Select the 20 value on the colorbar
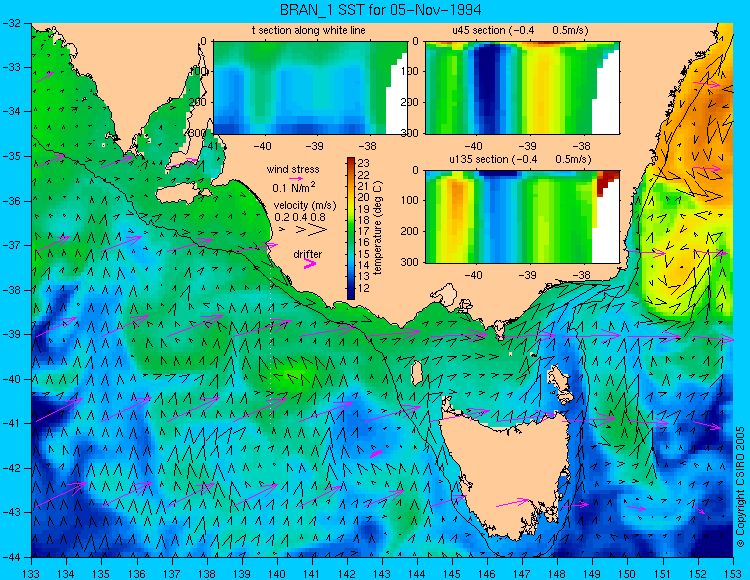The image size is (750, 580). [x=364, y=197]
